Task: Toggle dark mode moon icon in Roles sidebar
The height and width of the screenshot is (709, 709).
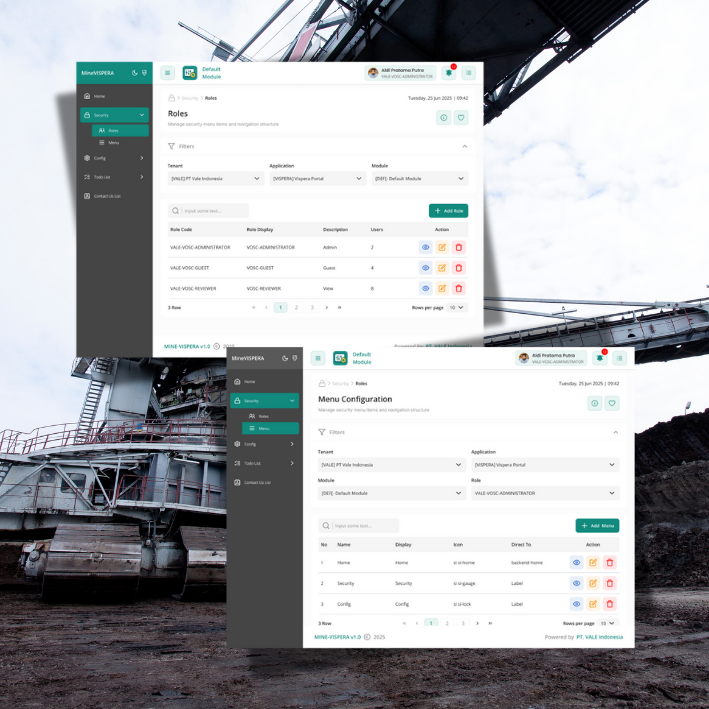Action: coord(134,73)
